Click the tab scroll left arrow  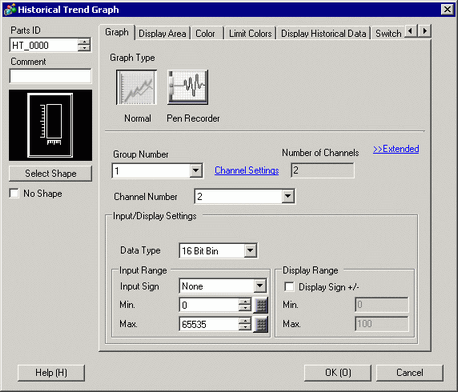click(x=411, y=31)
